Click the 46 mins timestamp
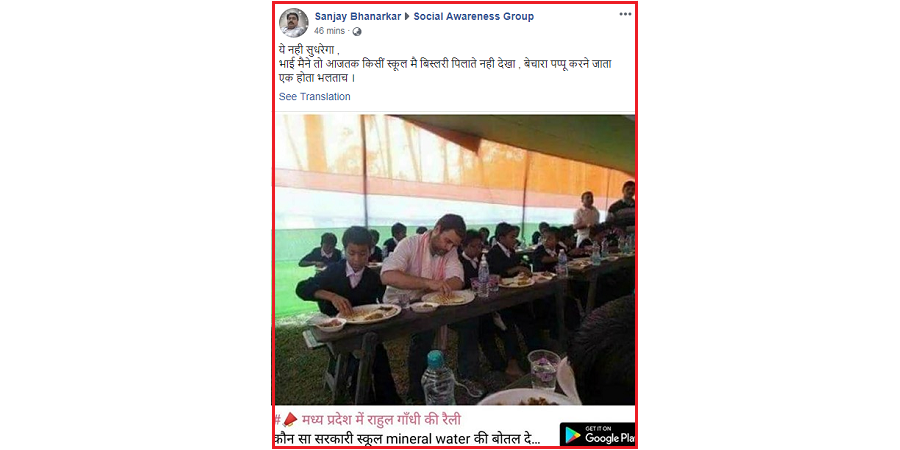The width and height of the screenshot is (900, 450). [329, 32]
